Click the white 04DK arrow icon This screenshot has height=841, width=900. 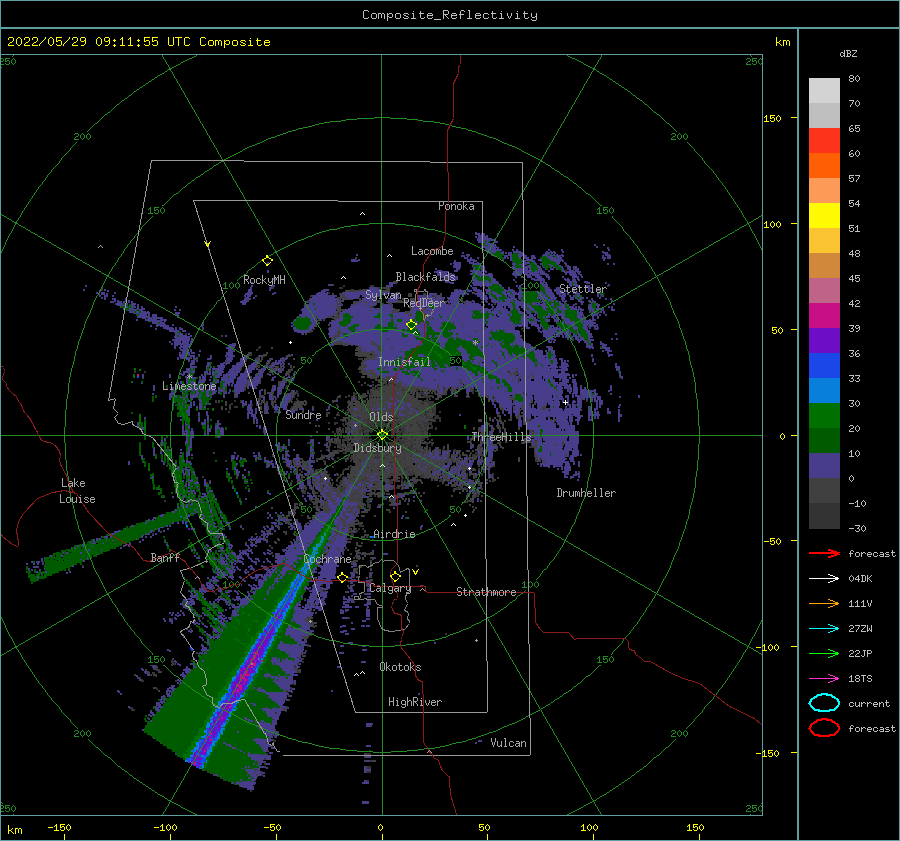(824, 579)
